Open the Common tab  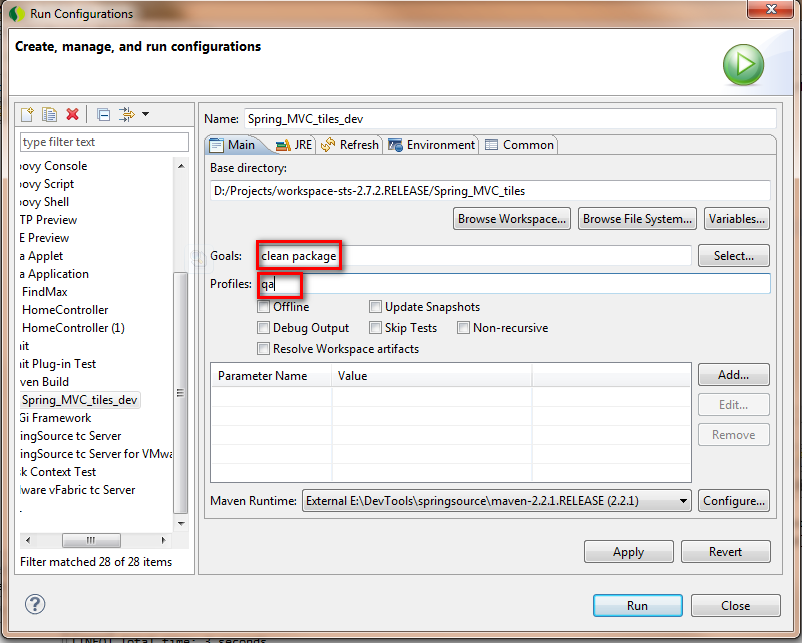coord(519,145)
